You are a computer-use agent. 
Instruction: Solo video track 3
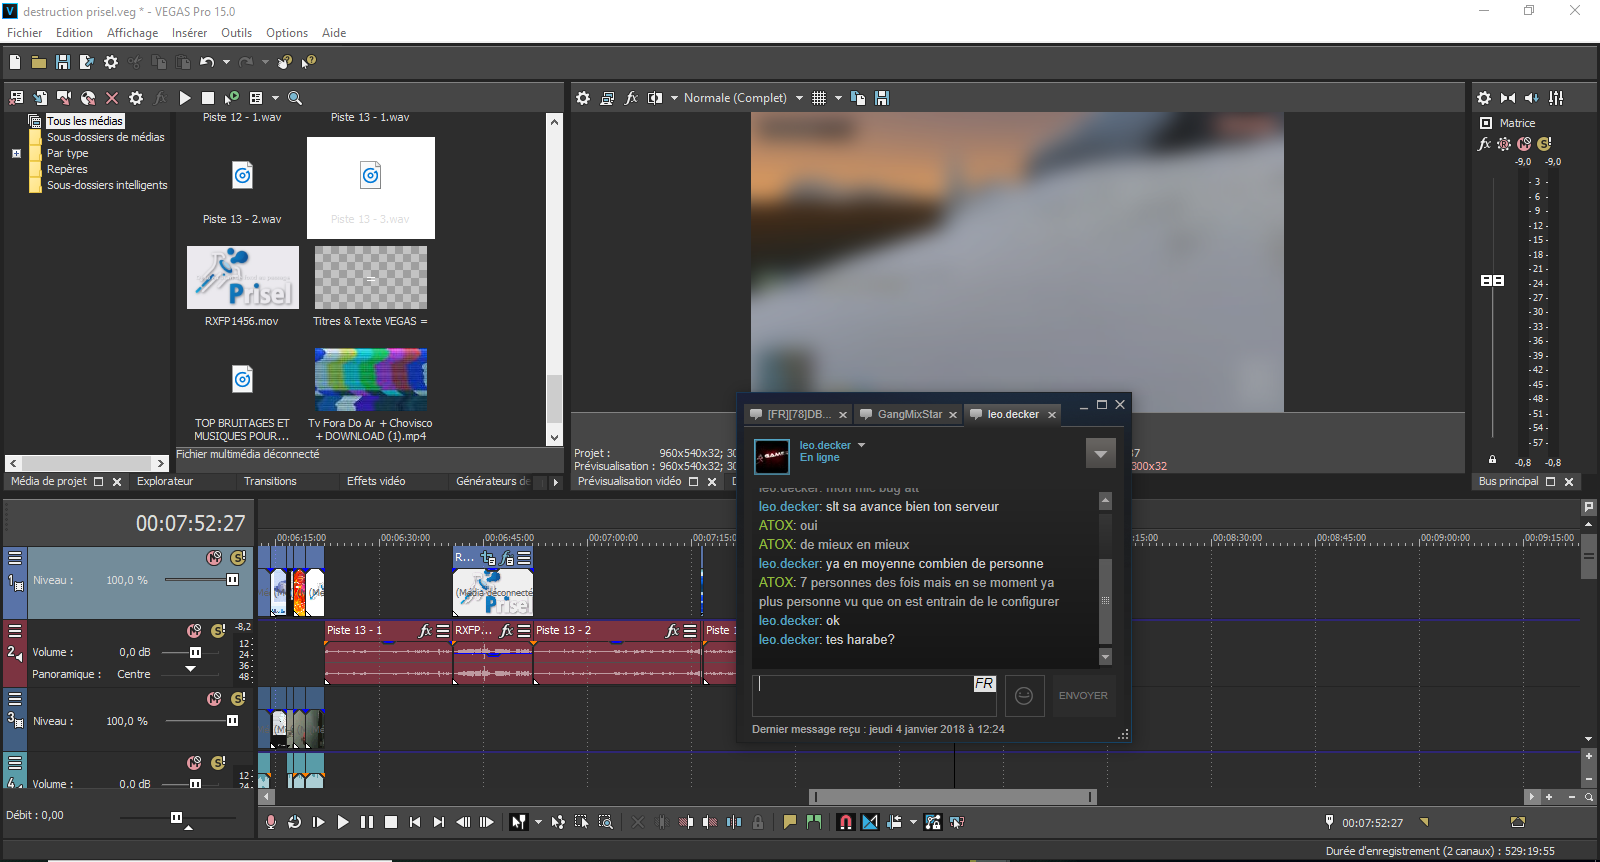pyautogui.click(x=238, y=699)
